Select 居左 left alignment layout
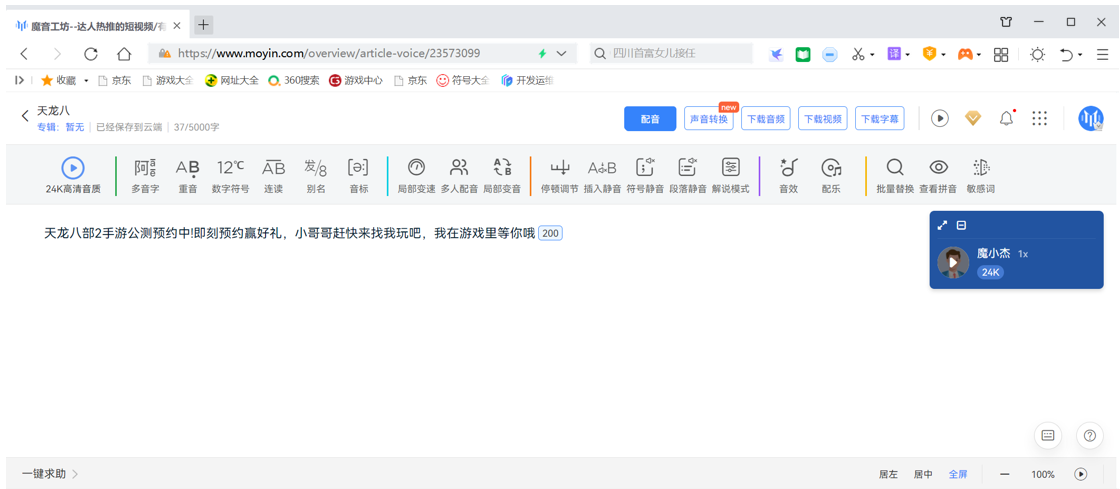The height and width of the screenshot is (489, 1120). [x=888, y=474]
